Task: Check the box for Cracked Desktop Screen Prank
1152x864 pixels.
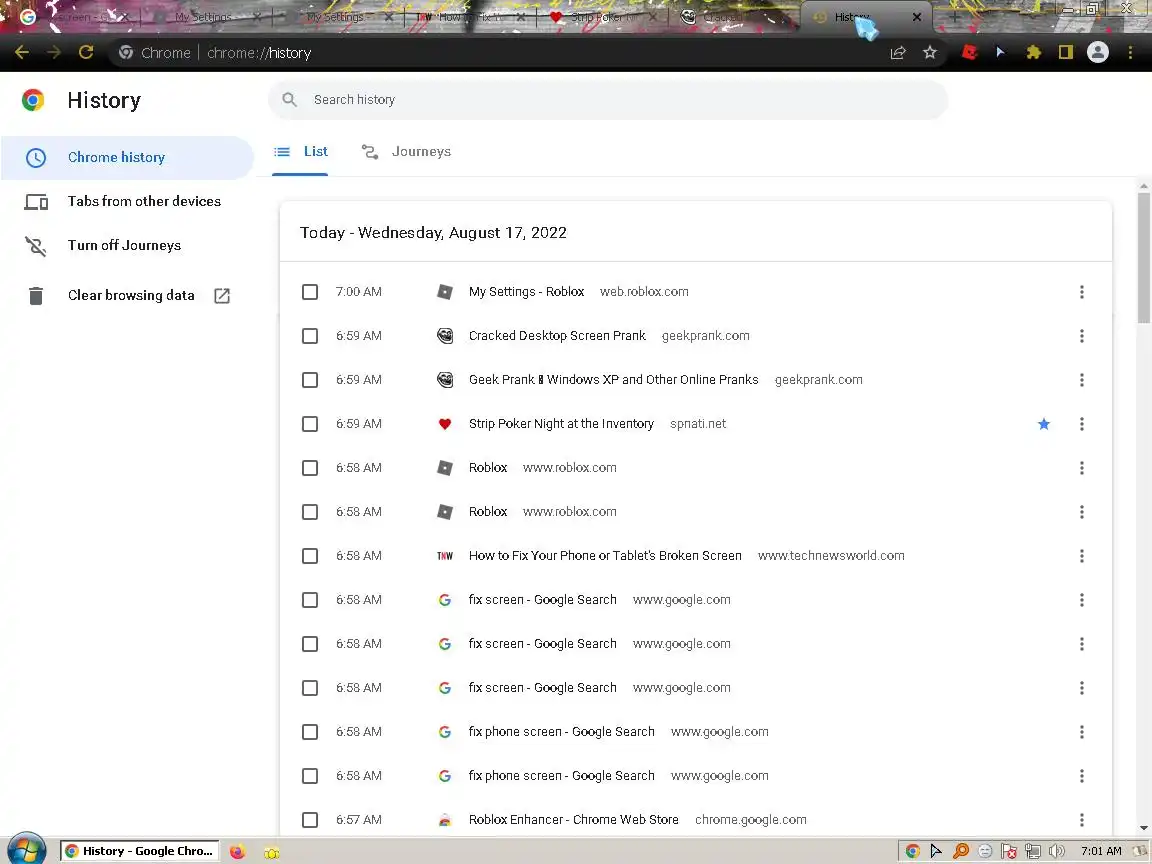Action: [x=310, y=336]
